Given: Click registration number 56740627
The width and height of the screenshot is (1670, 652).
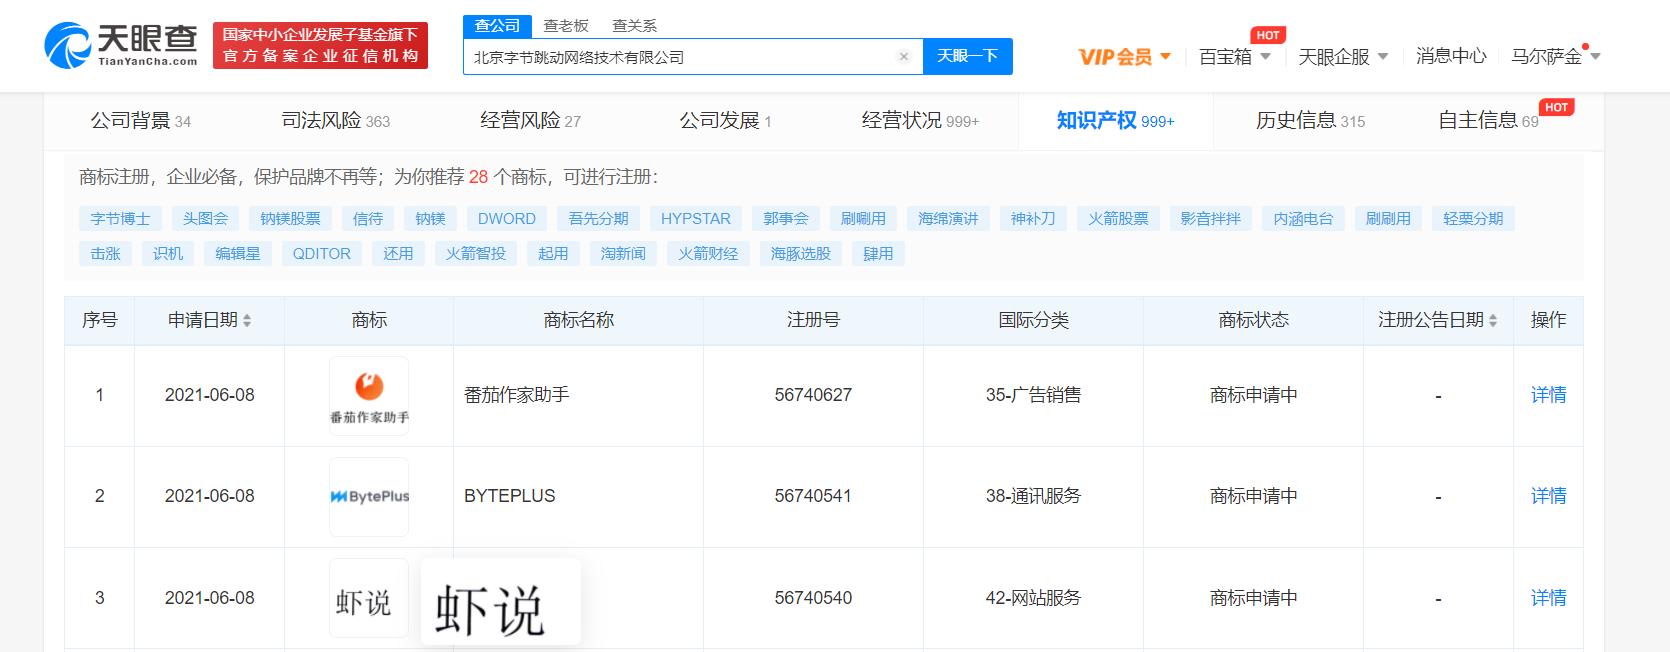Looking at the screenshot, I should coord(813,396).
